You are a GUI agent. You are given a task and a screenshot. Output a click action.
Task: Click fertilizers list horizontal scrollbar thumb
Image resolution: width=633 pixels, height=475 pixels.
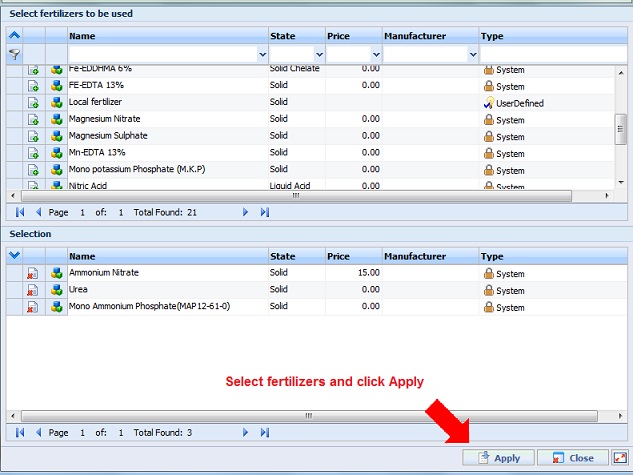point(296,196)
